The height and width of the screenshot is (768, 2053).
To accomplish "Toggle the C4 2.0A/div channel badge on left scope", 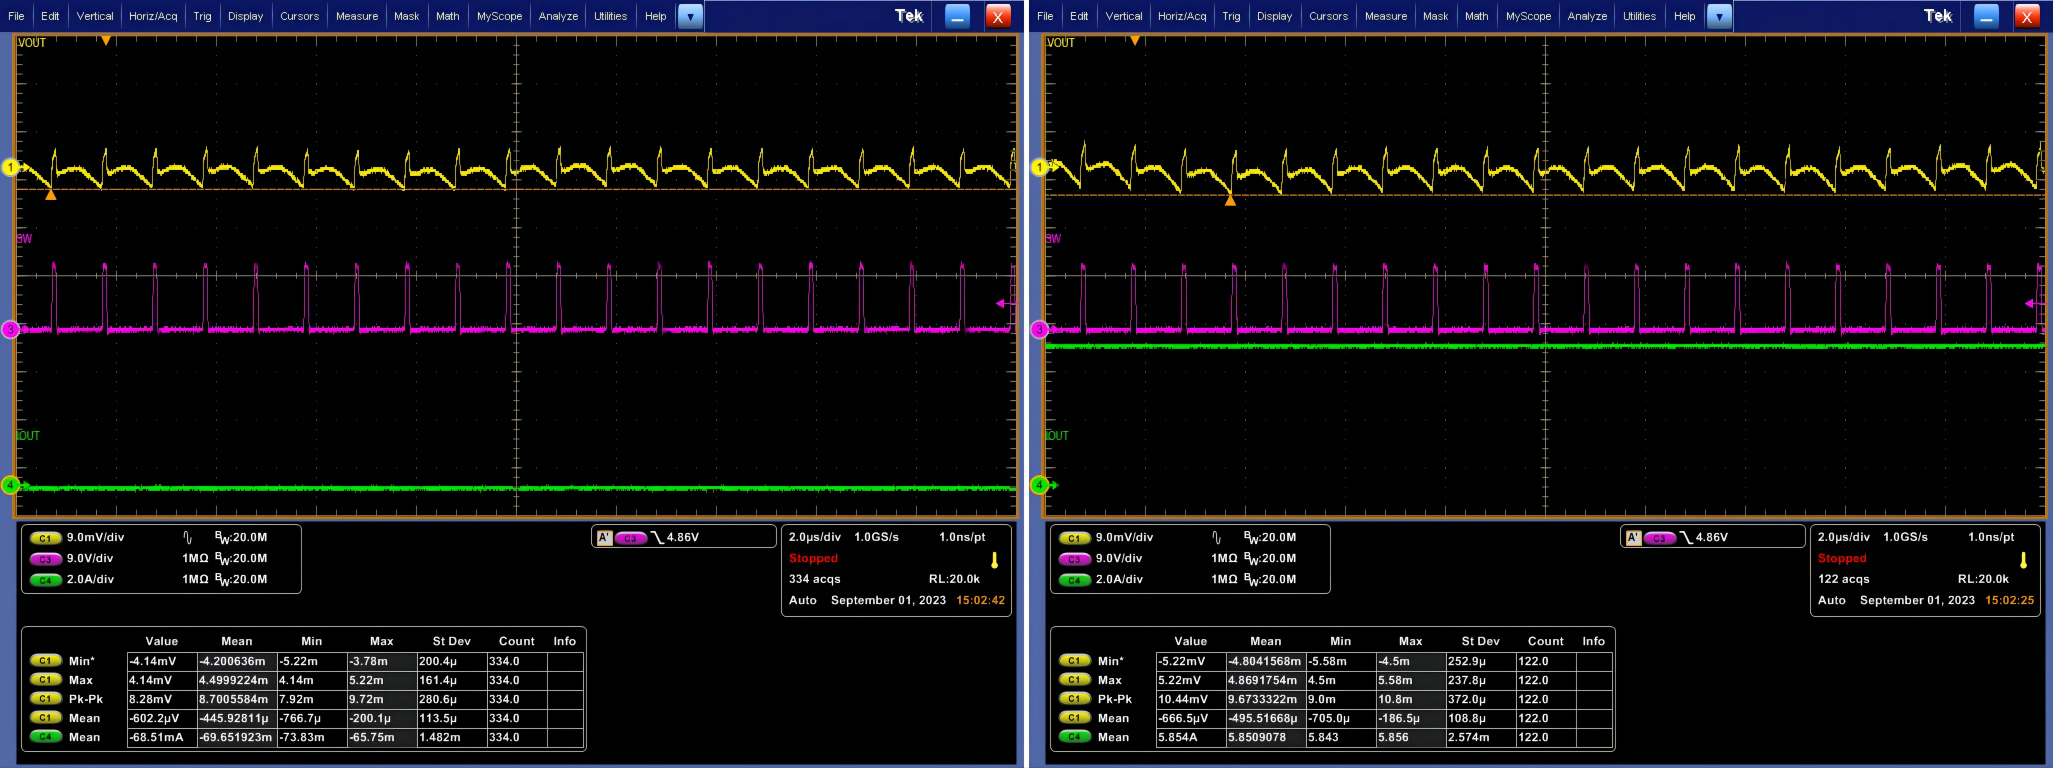I will (46, 580).
